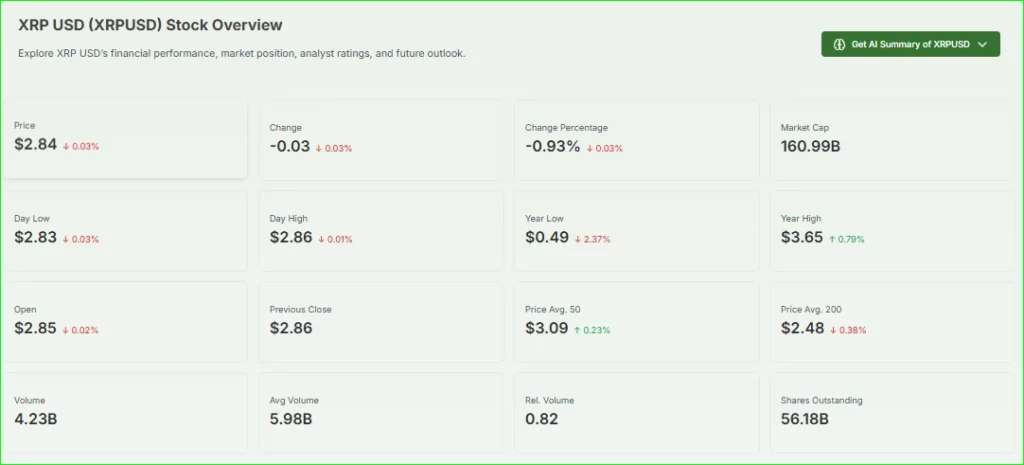
Task: Select the Day Low card
Action: (x=125, y=230)
